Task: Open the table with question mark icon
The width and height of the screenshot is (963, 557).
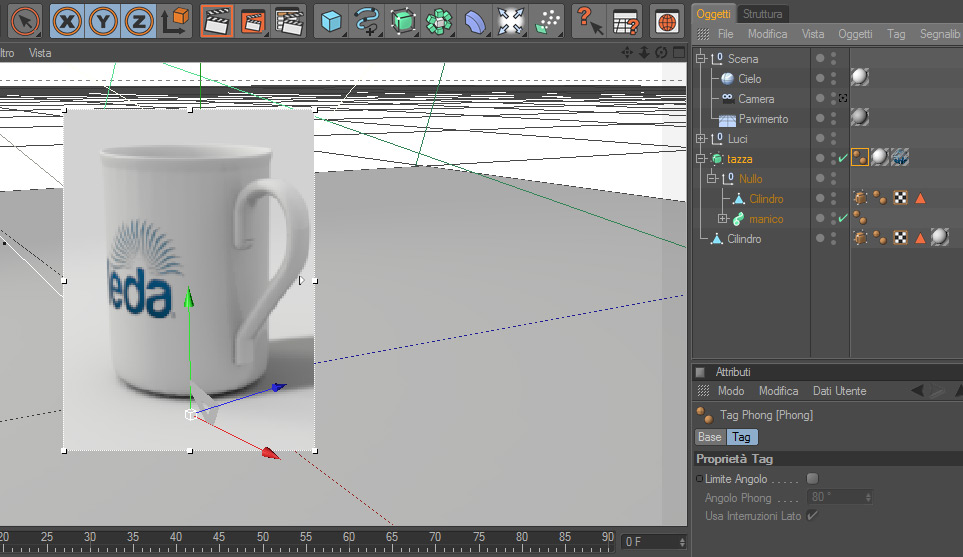Action: coord(626,21)
